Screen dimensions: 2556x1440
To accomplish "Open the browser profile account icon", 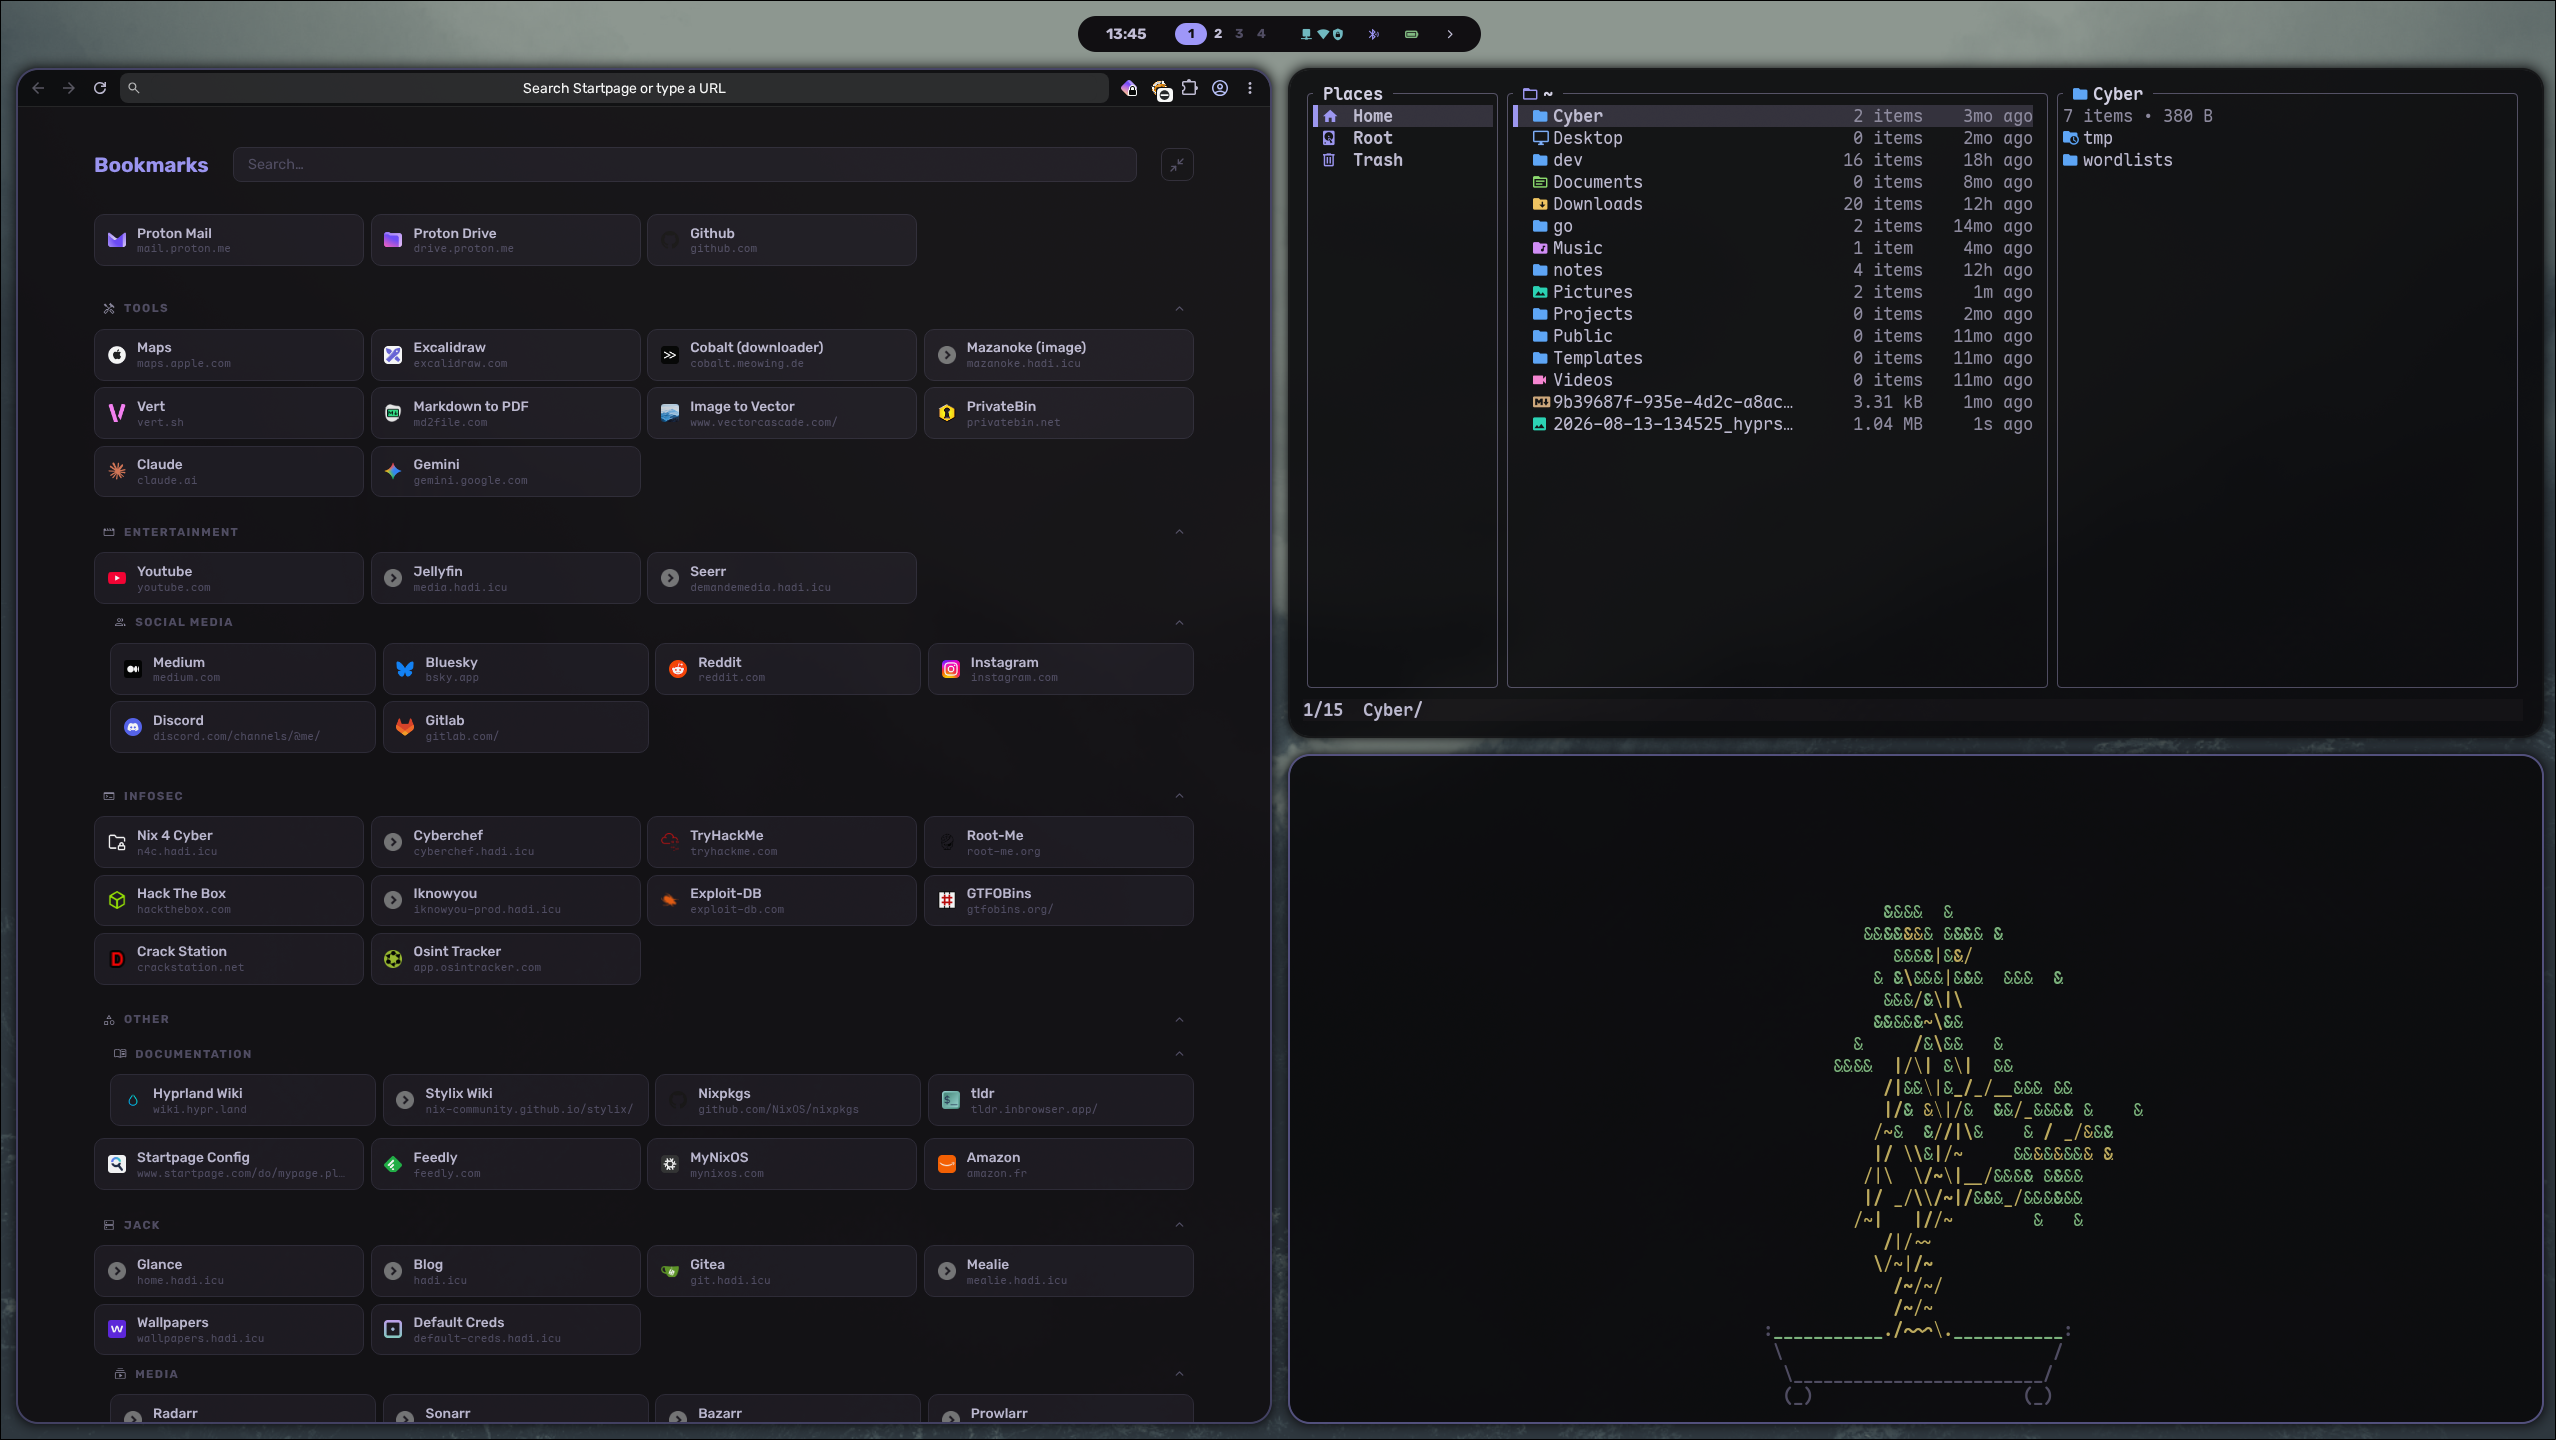I will coord(1220,88).
